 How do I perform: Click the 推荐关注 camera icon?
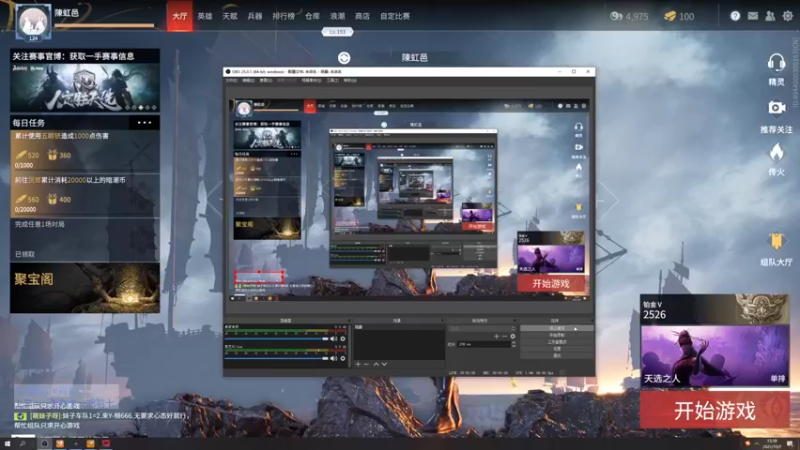(777, 108)
